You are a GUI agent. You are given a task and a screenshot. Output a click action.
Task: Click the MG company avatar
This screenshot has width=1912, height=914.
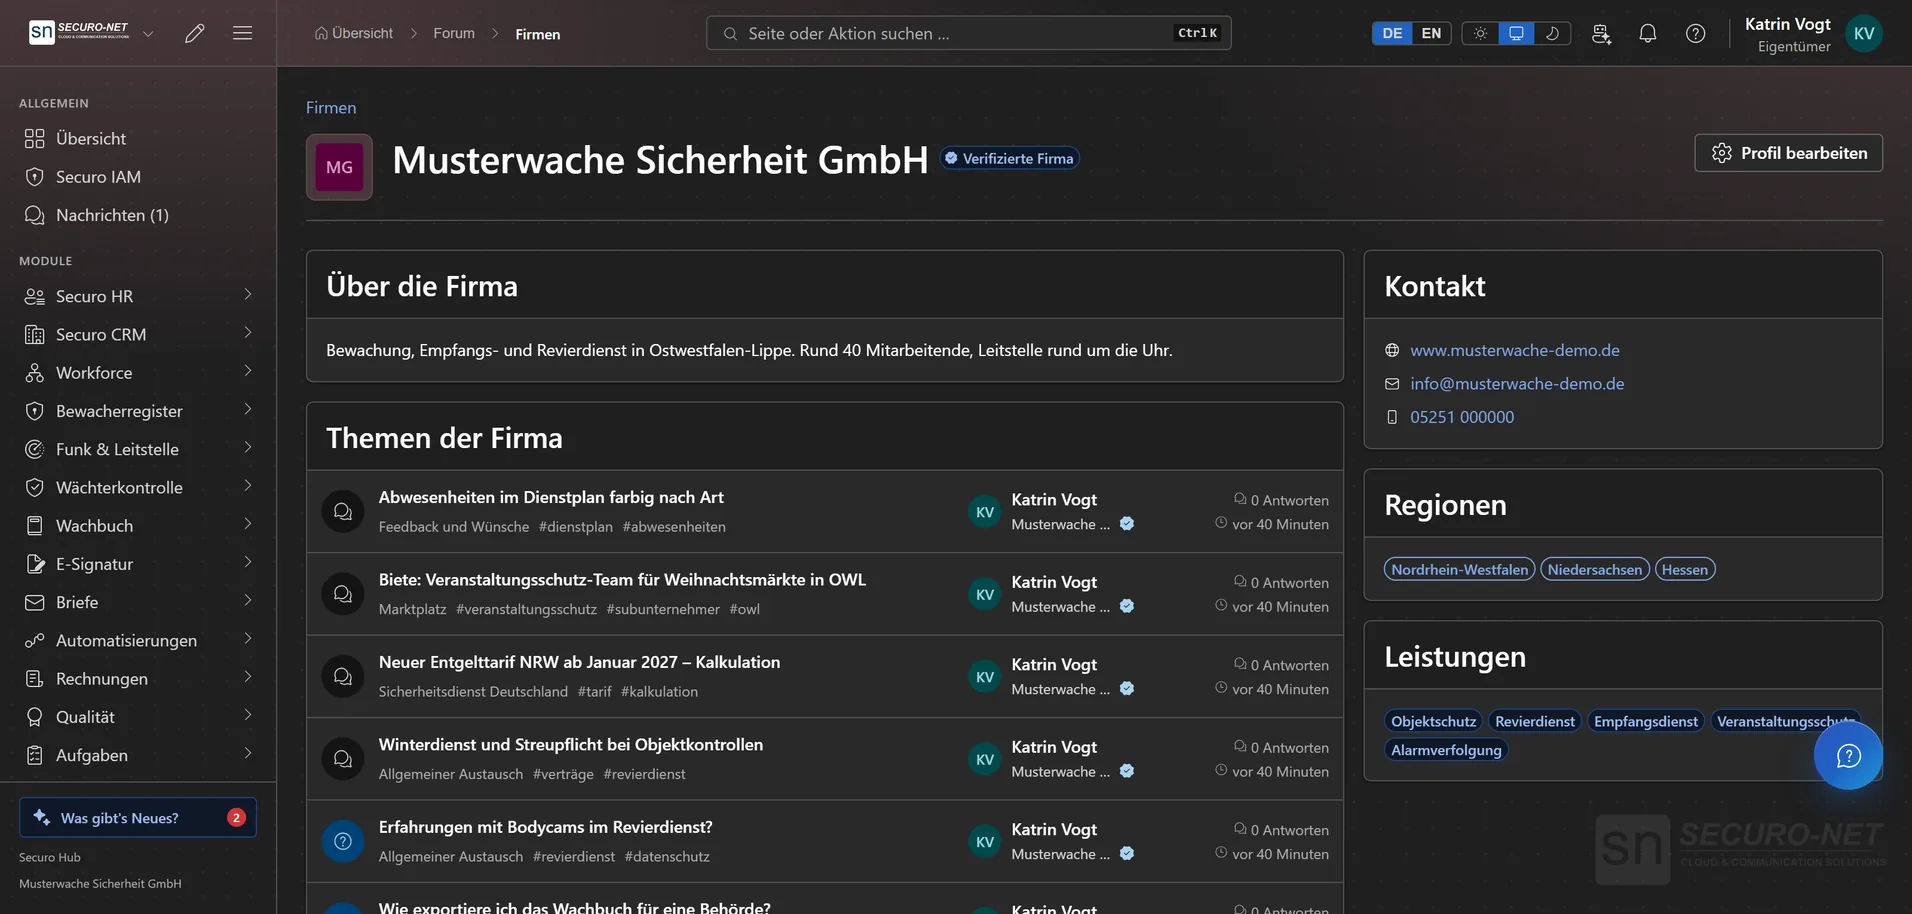click(339, 167)
